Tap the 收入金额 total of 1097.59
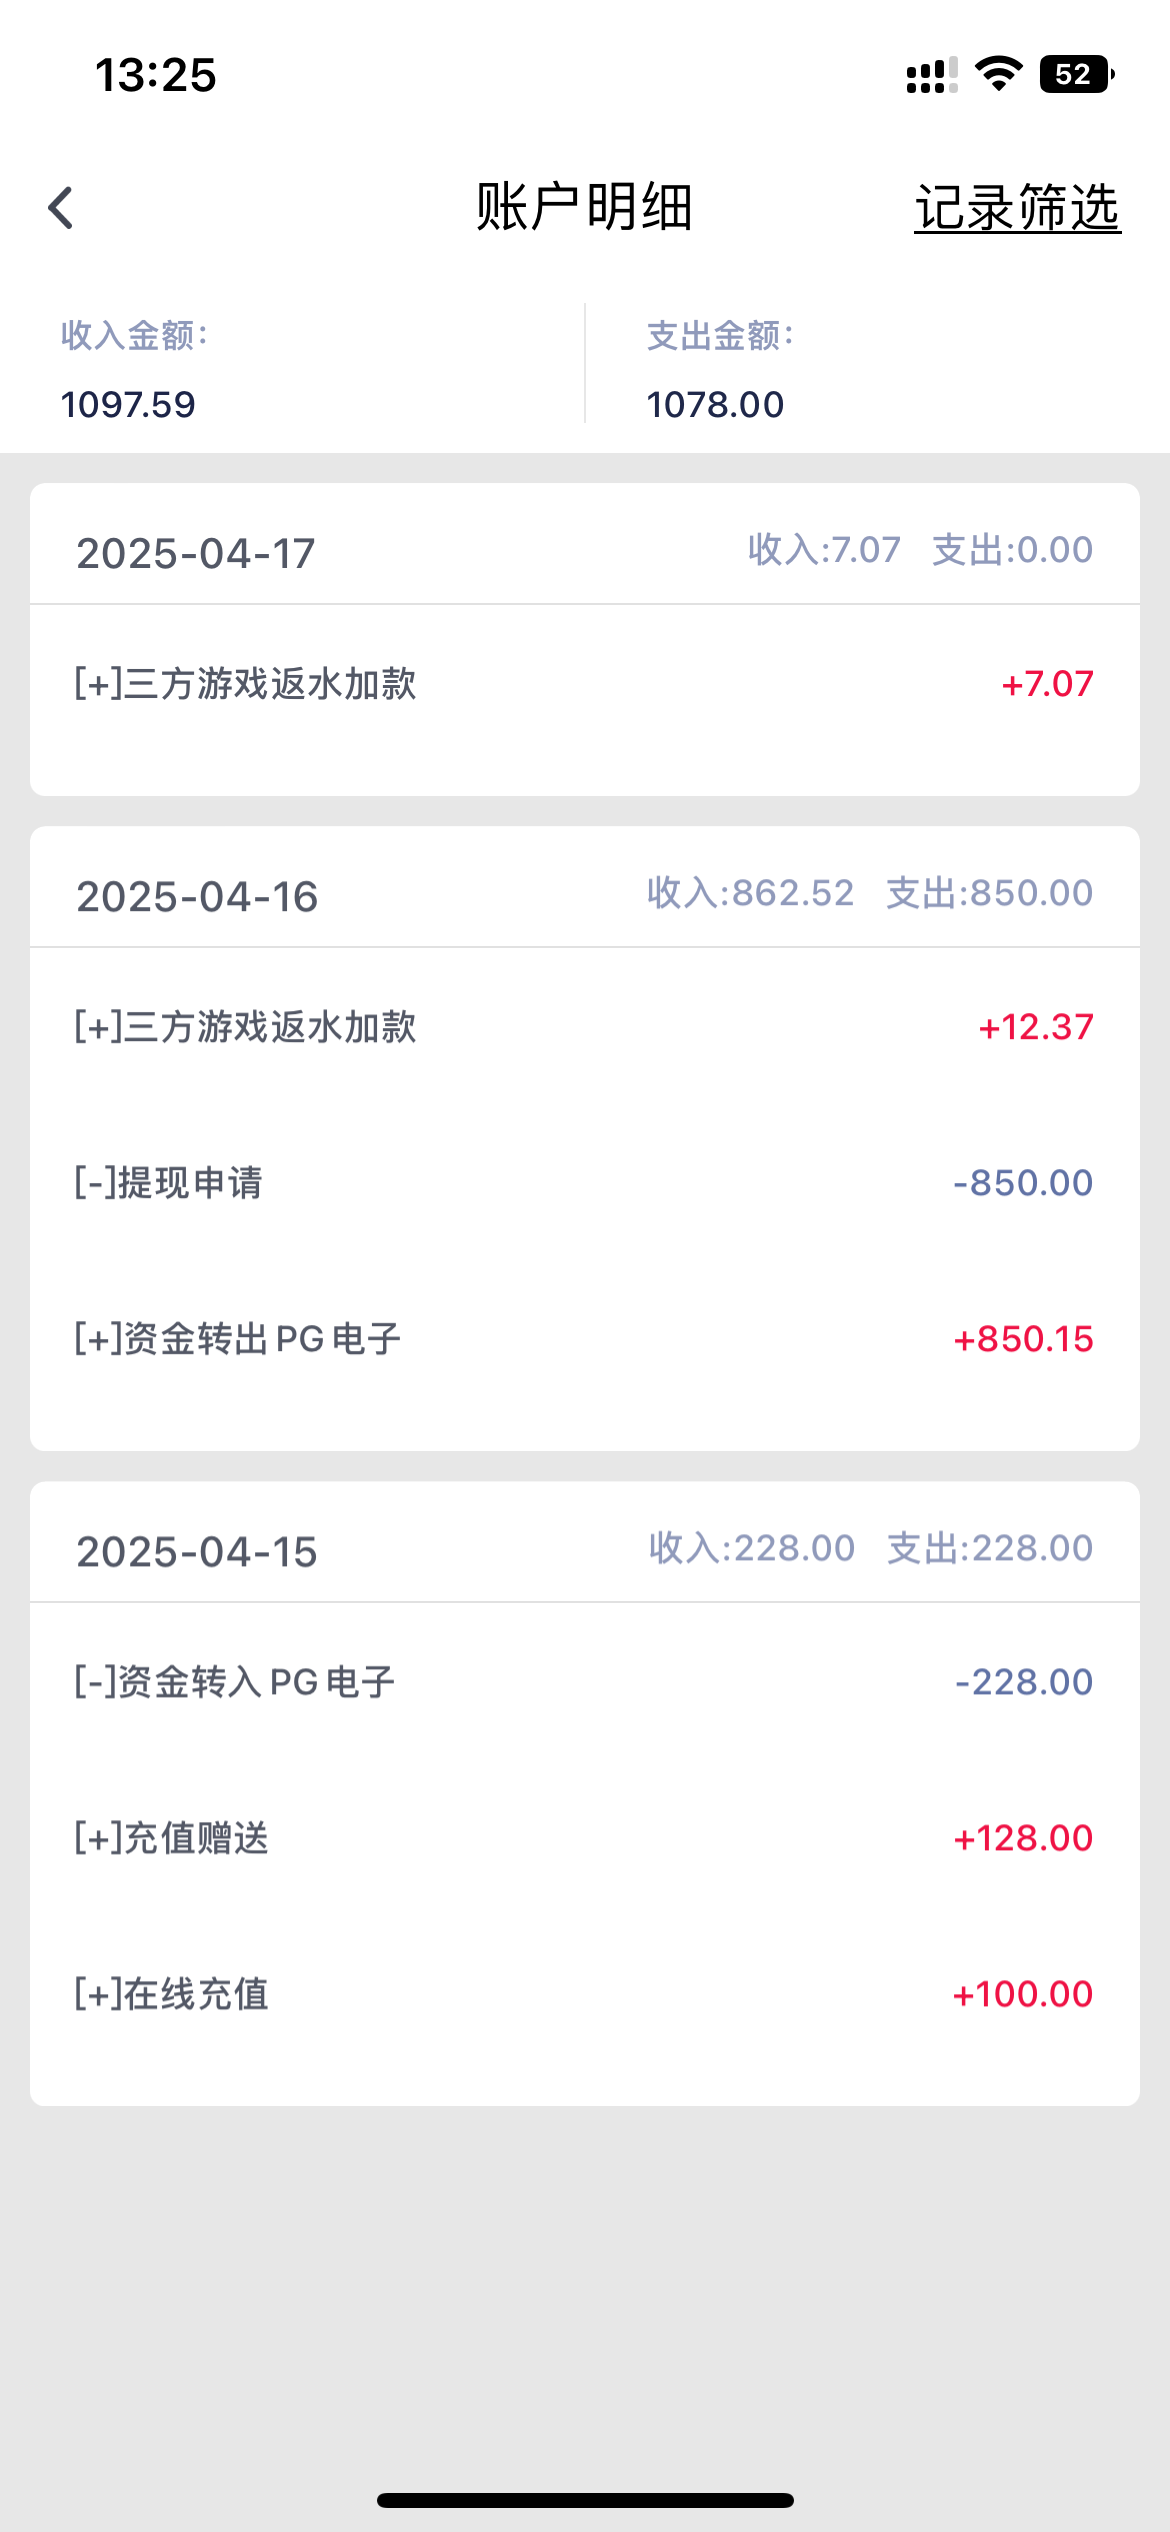Viewport: 1170px width, 2532px height. click(128, 404)
